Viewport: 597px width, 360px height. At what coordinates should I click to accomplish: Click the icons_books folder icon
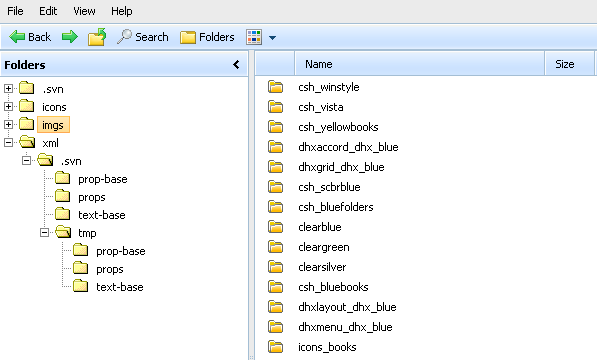[x=275, y=347]
